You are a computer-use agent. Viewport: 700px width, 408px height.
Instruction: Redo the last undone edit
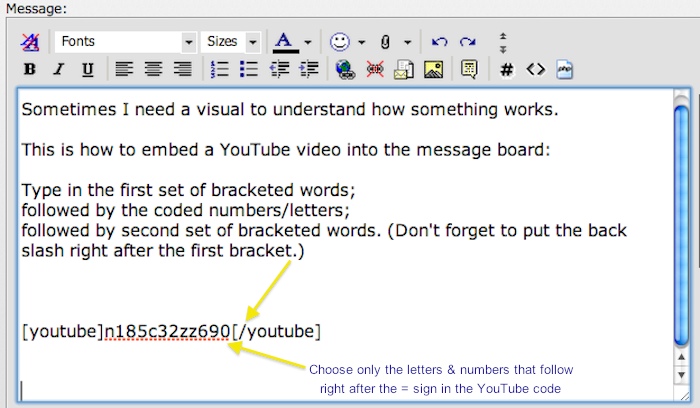(x=467, y=42)
